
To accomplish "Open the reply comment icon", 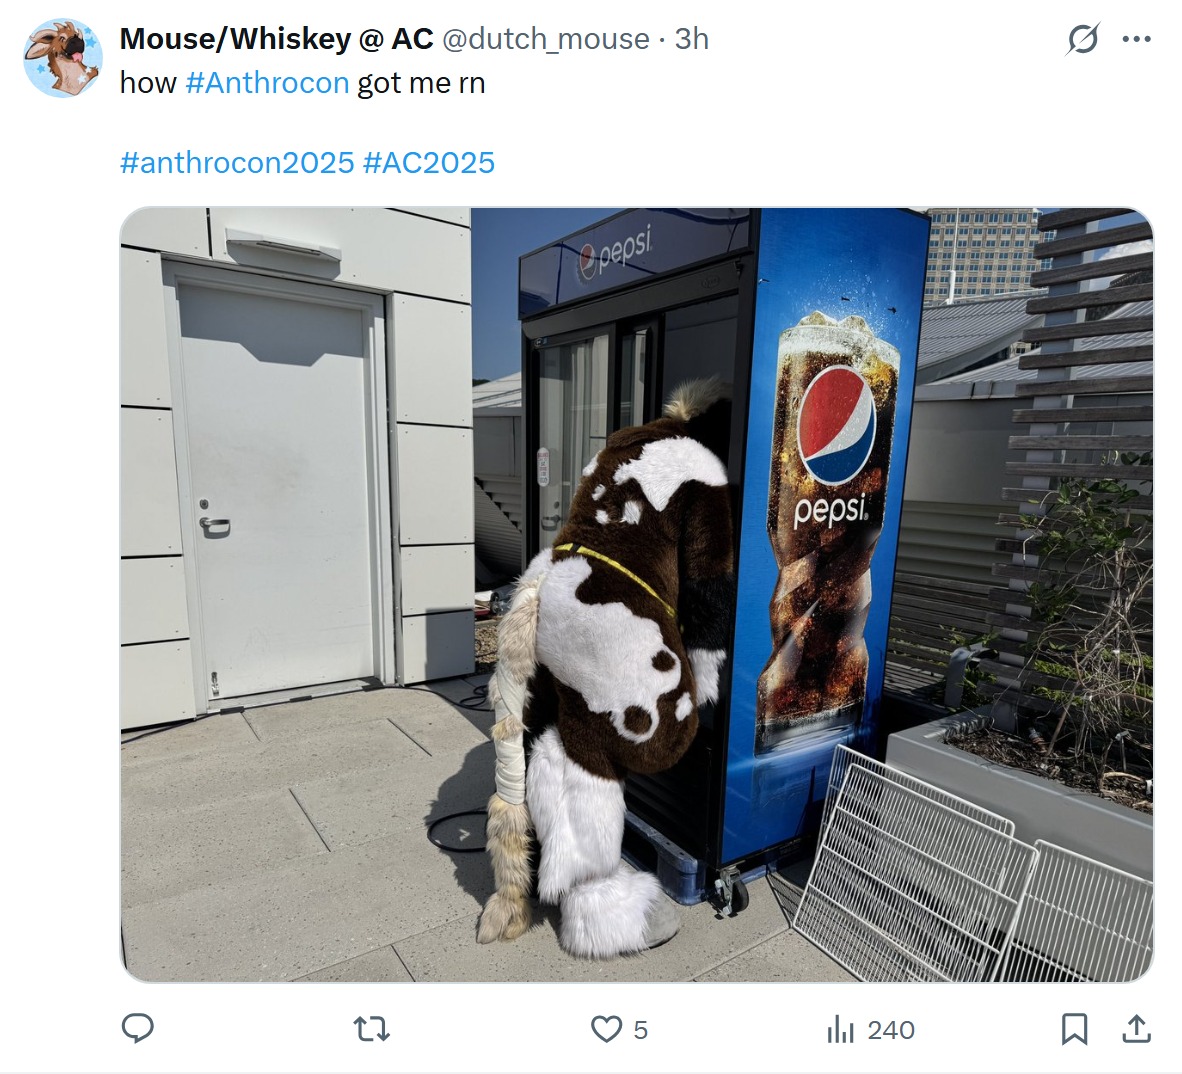I will pos(137,1029).
